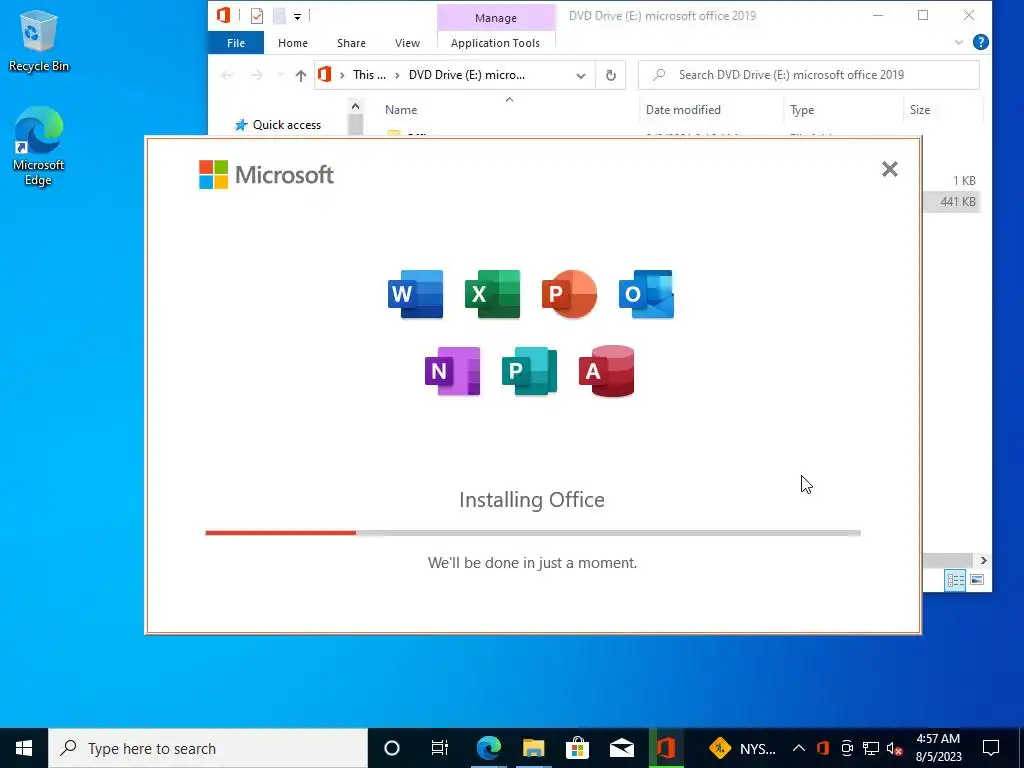Open the File tab in File Explorer
This screenshot has width=1024, height=768.
(x=236, y=43)
